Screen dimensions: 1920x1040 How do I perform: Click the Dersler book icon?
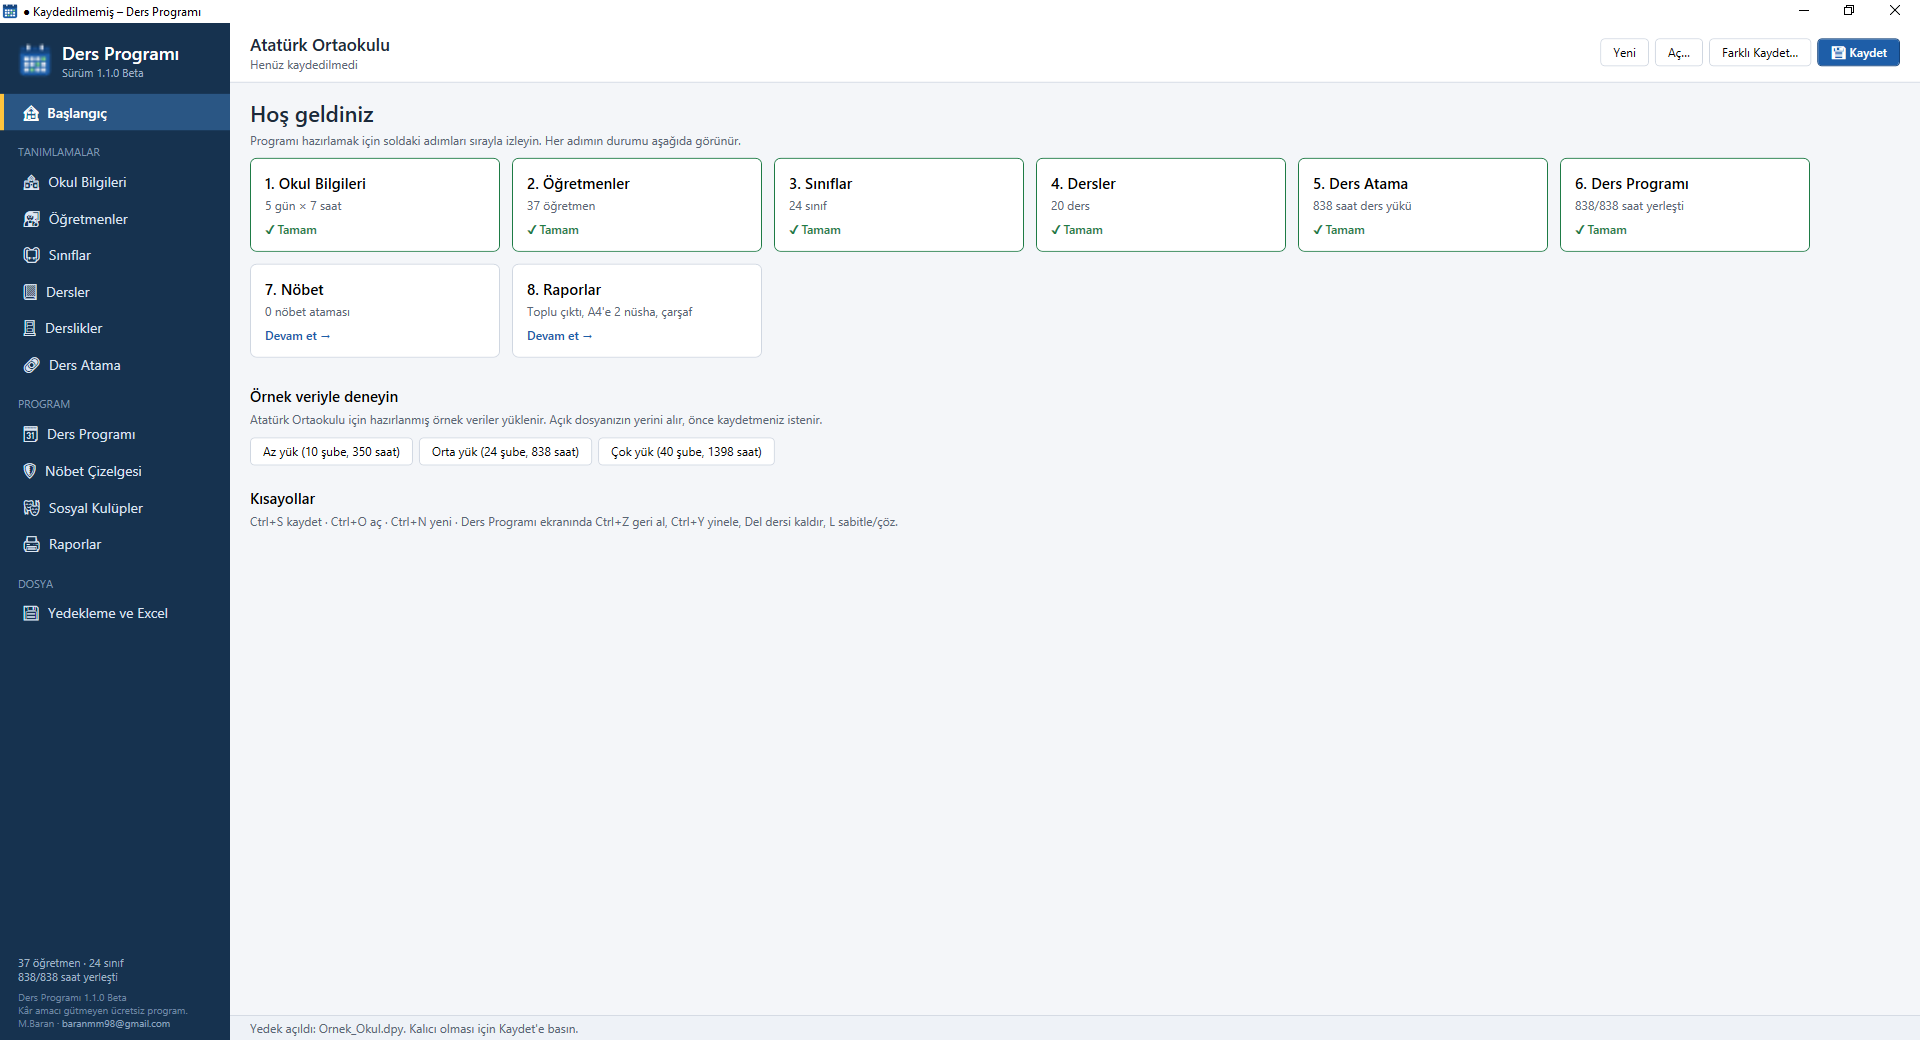click(x=30, y=292)
